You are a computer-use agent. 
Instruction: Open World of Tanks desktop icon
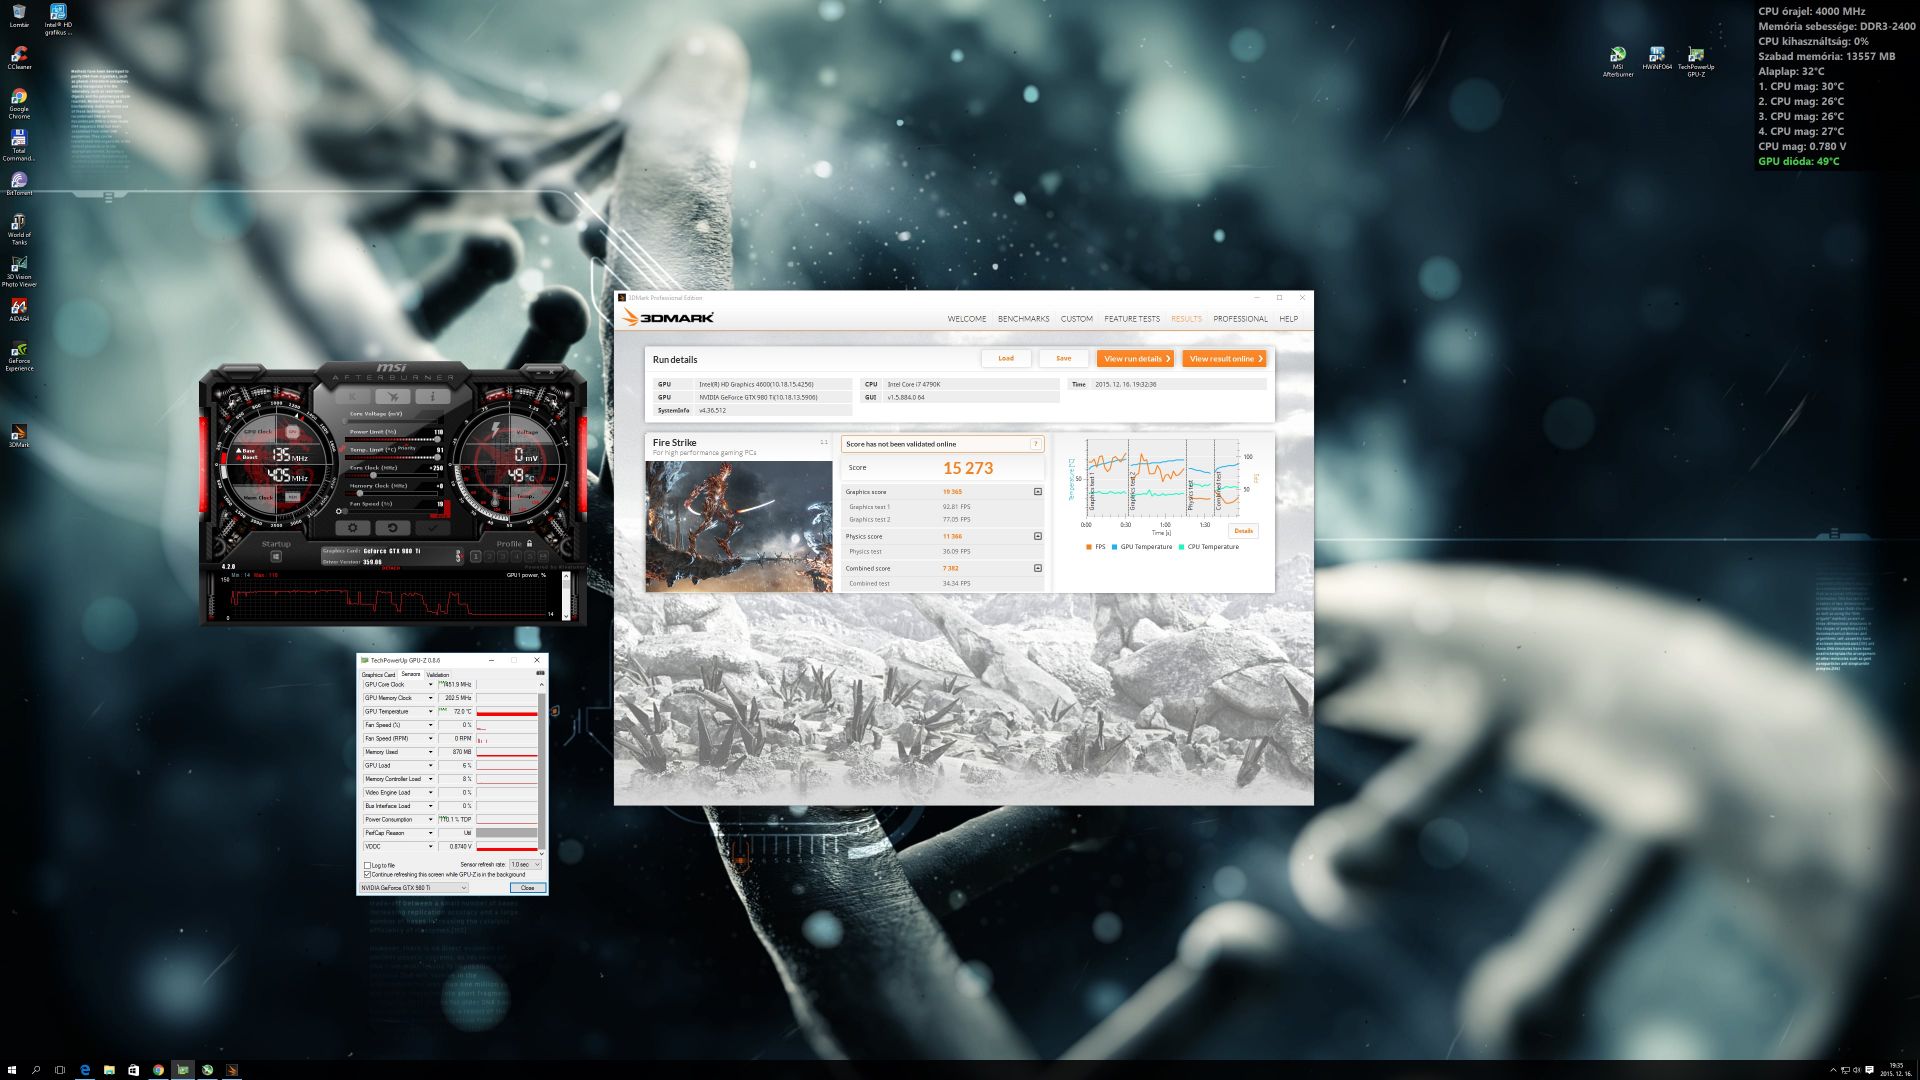tap(19, 230)
